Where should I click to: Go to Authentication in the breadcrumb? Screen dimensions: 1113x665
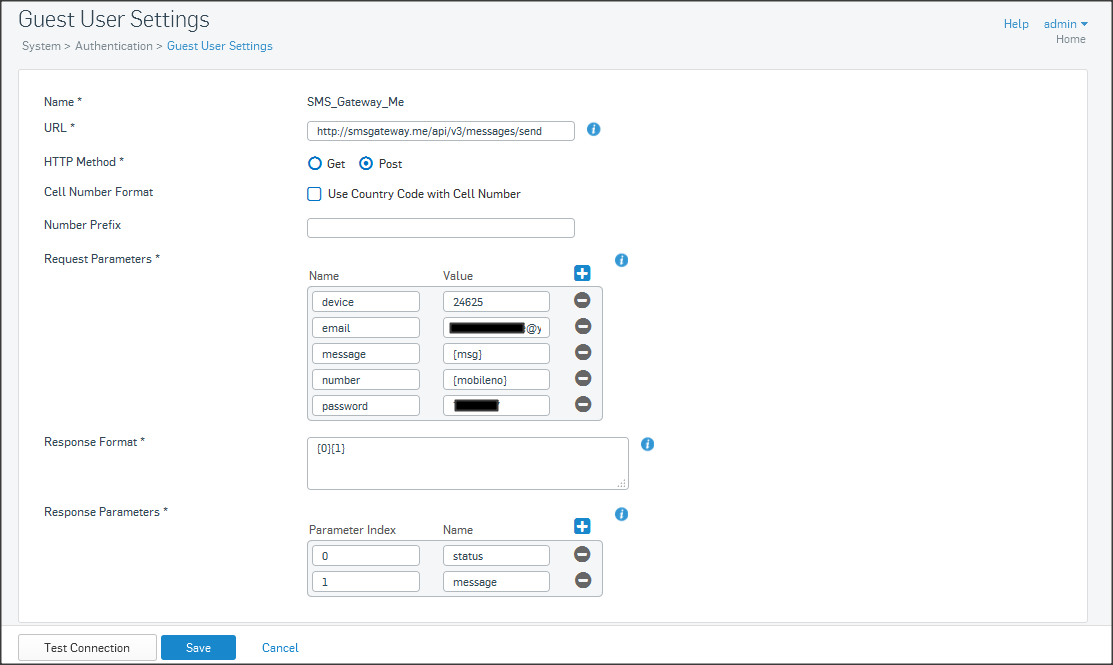[114, 46]
